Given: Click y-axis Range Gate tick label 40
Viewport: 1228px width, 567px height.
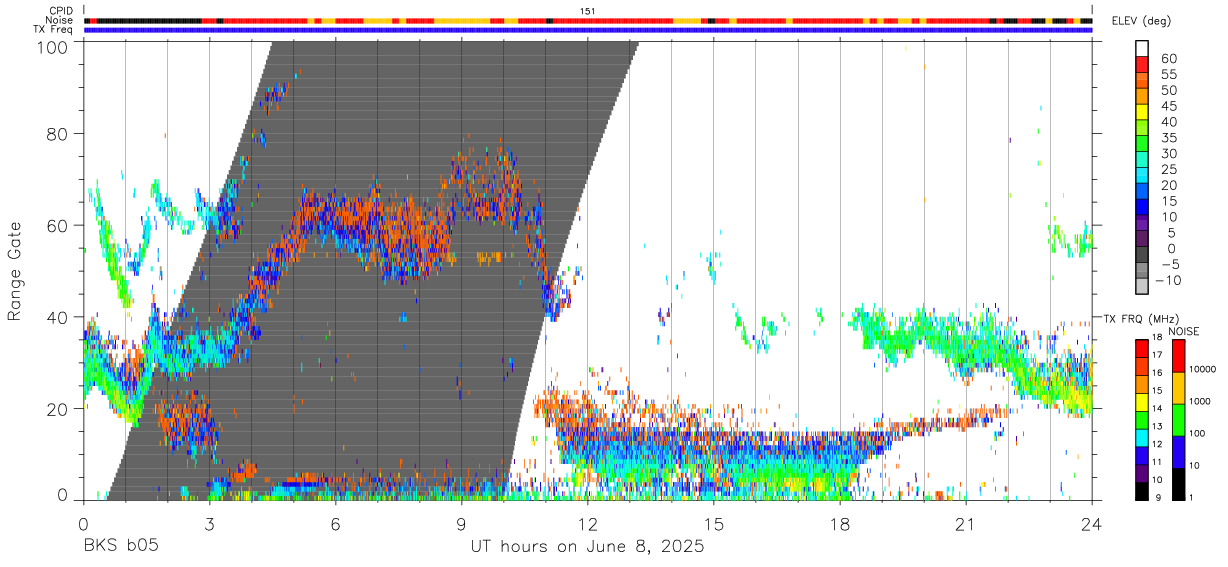Looking at the screenshot, I should coord(58,317).
